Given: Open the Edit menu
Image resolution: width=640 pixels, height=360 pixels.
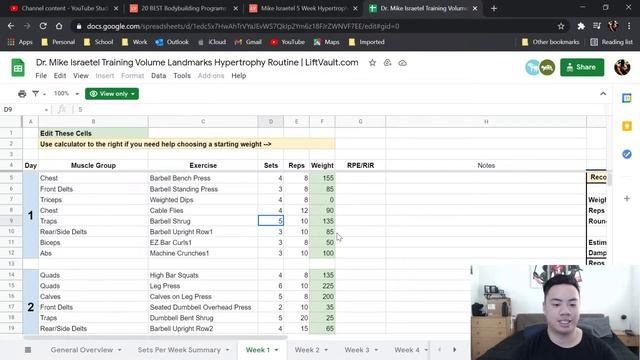Looking at the screenshot, I should pos(60,76).
